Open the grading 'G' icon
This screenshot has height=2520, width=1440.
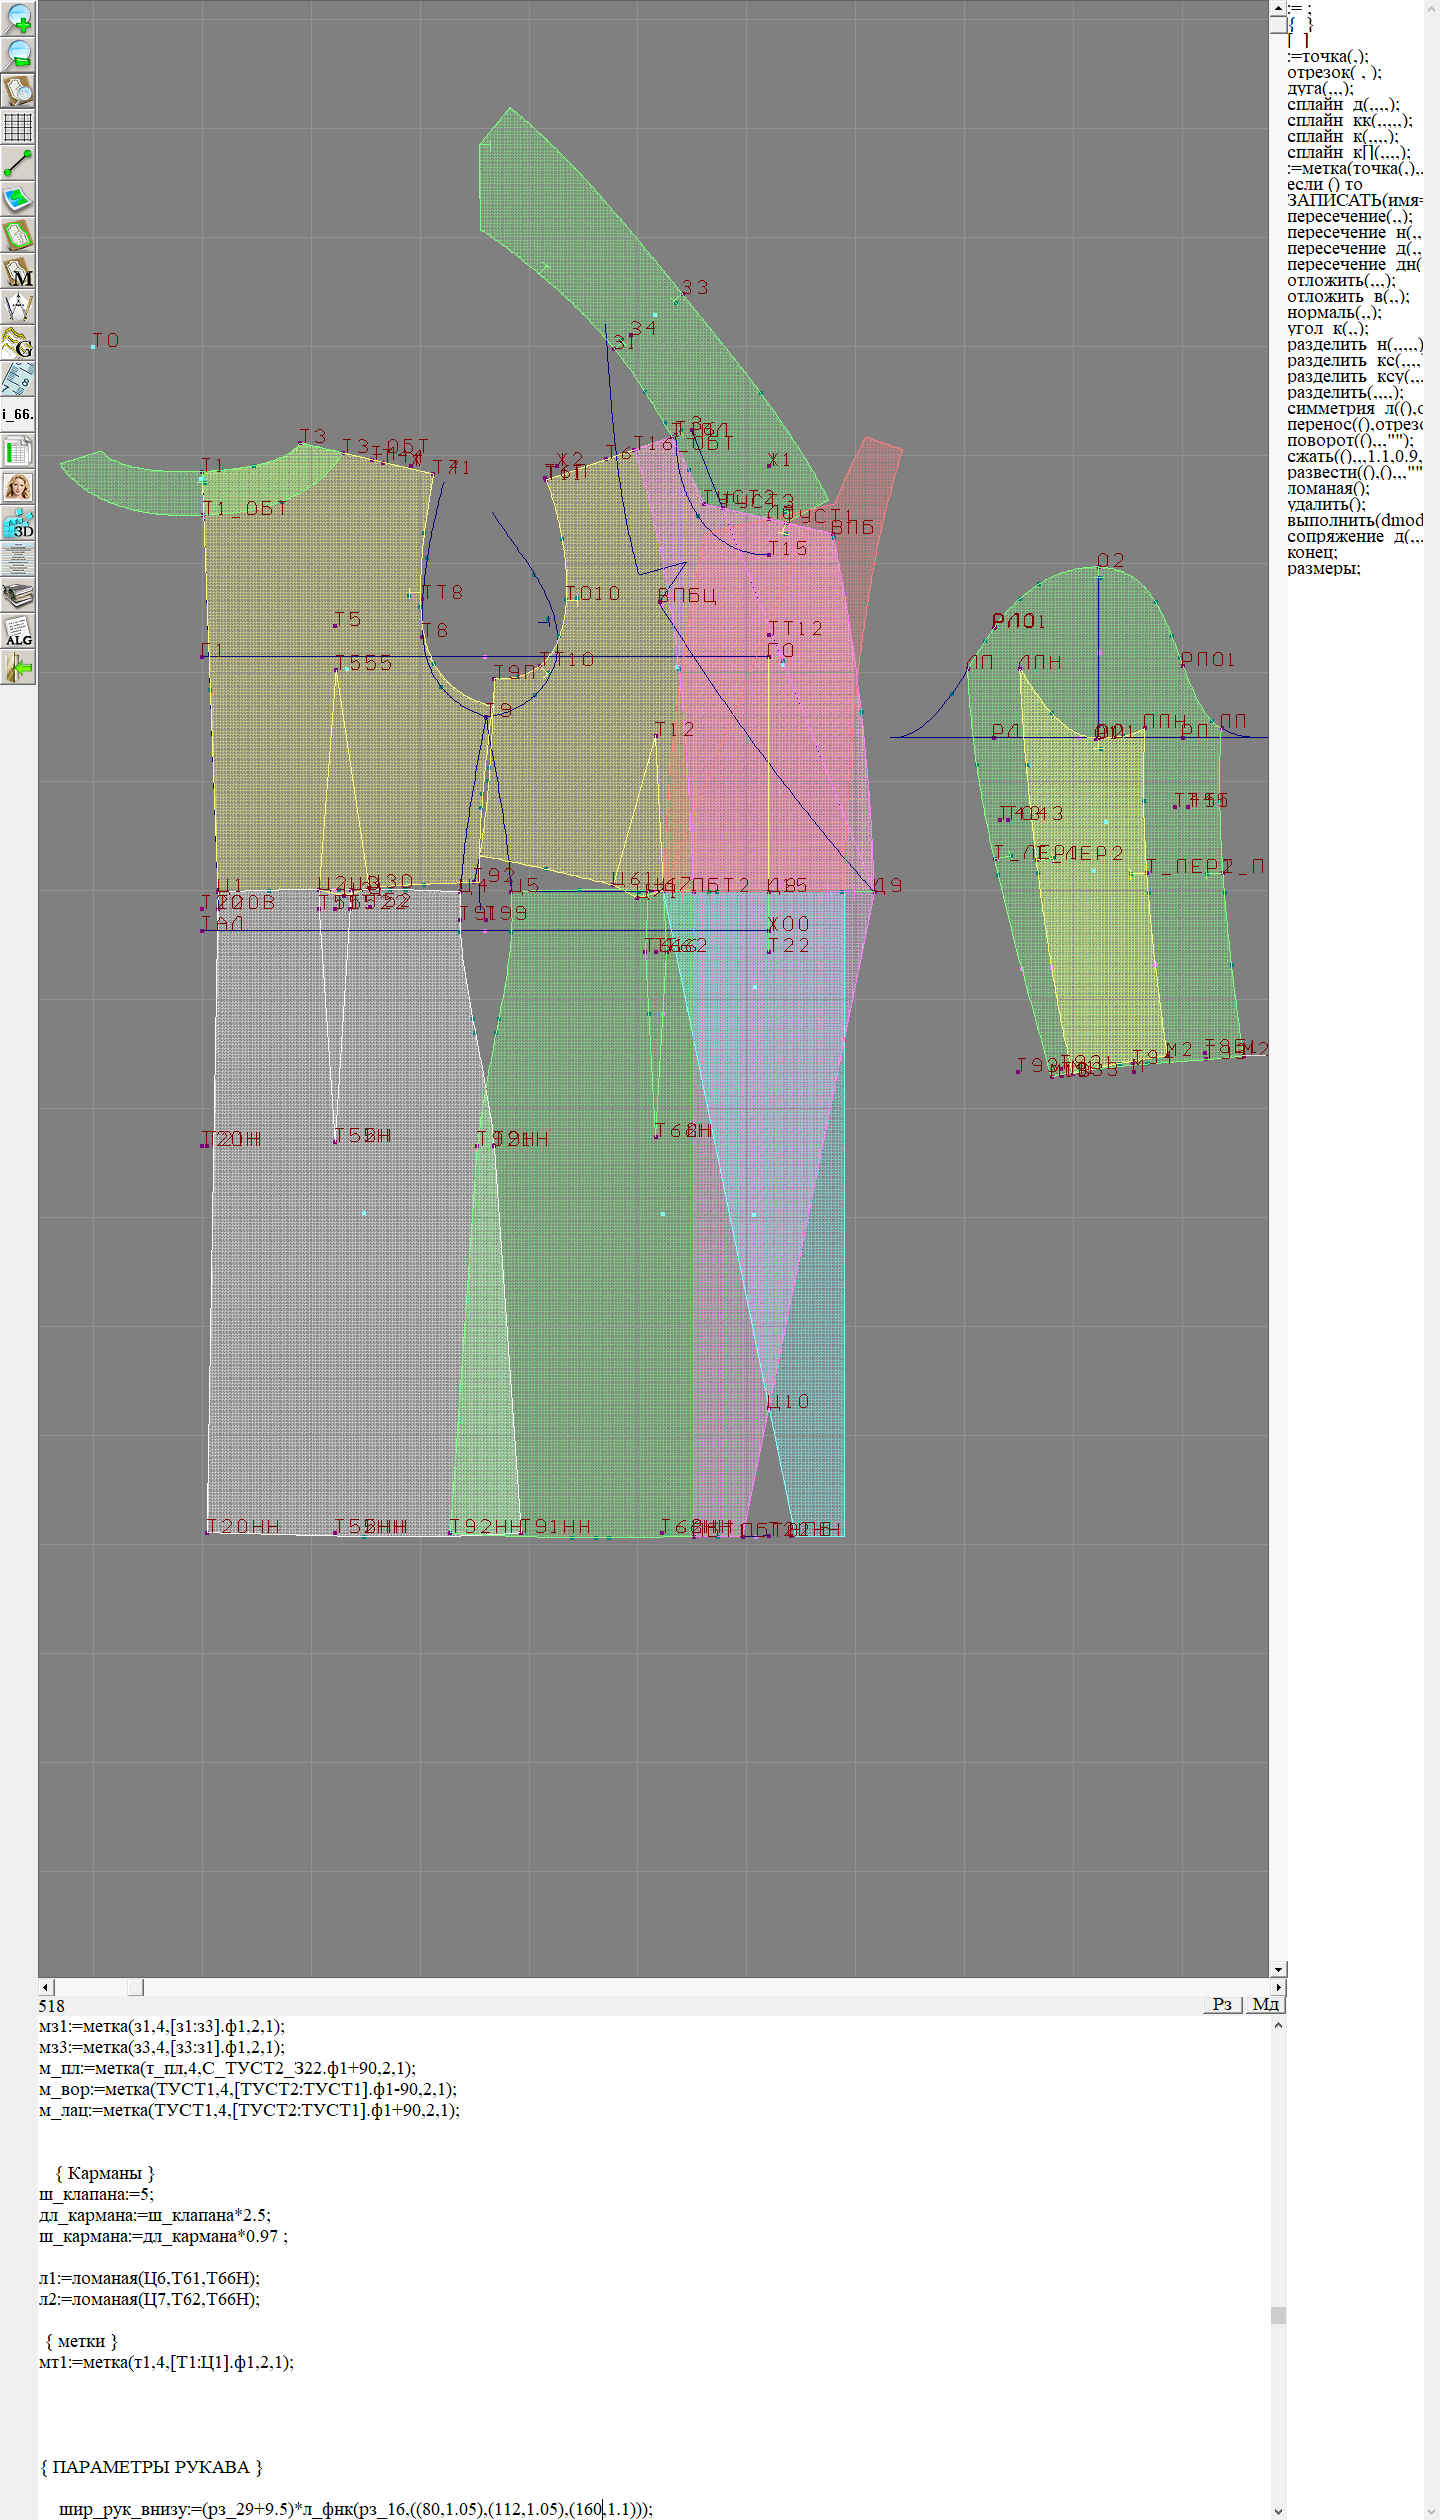tap(18, 343)
